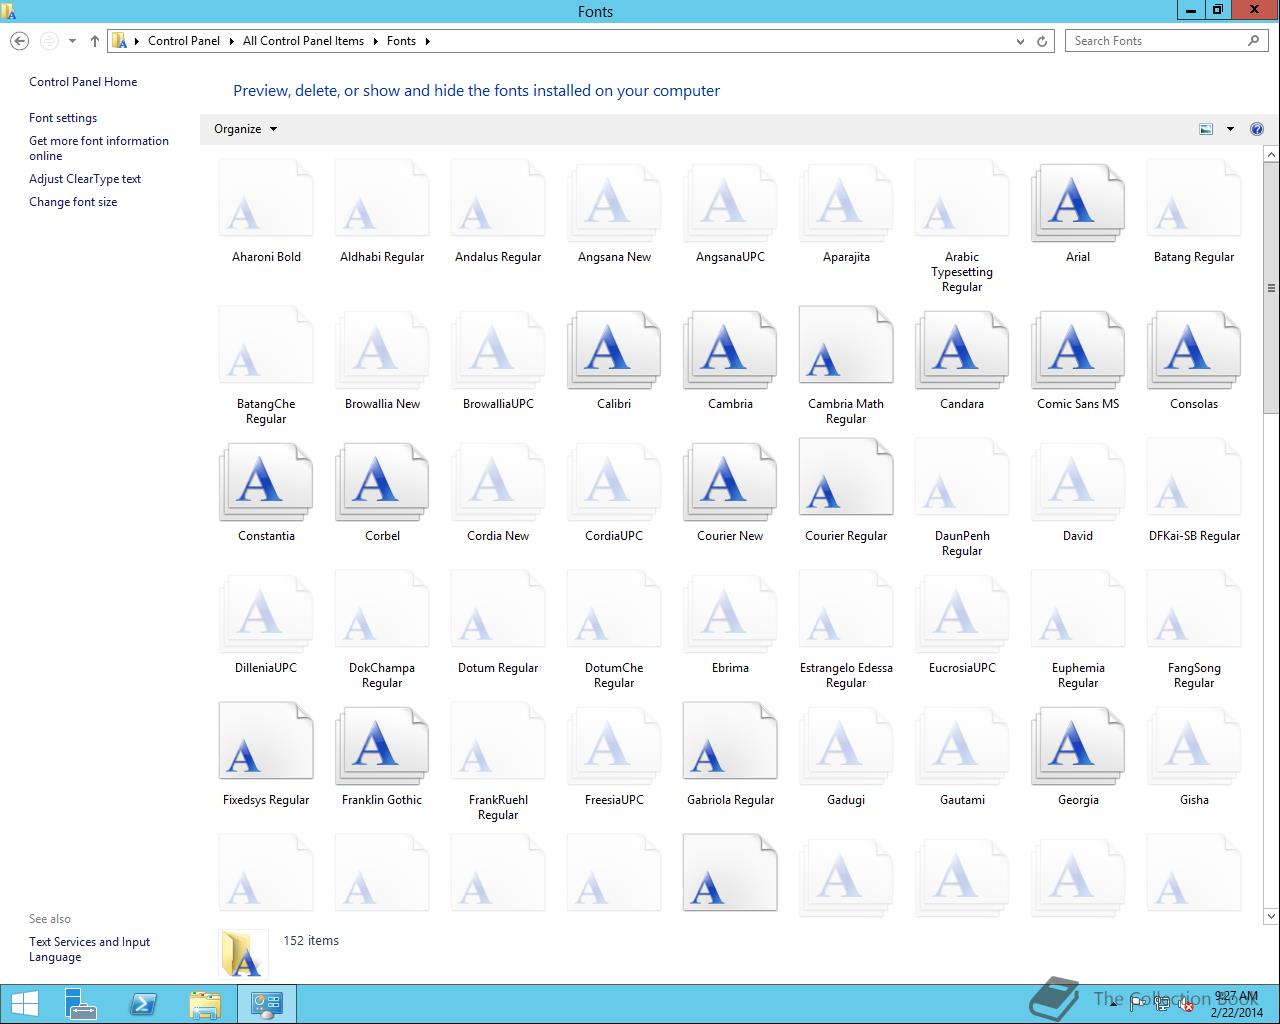Open Adjust ClearType text link
The image size is (1280, 1024).
[x=85, y=179]
